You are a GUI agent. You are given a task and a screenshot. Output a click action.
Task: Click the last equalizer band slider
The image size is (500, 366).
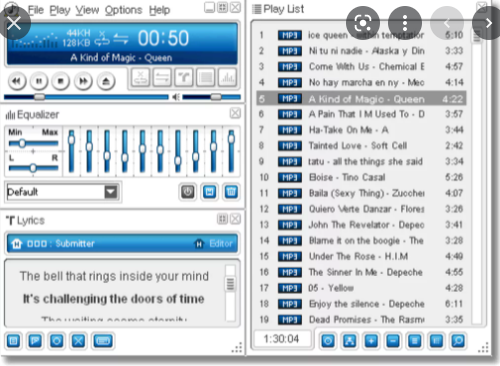pyautogui.click(x=231, y=151)
